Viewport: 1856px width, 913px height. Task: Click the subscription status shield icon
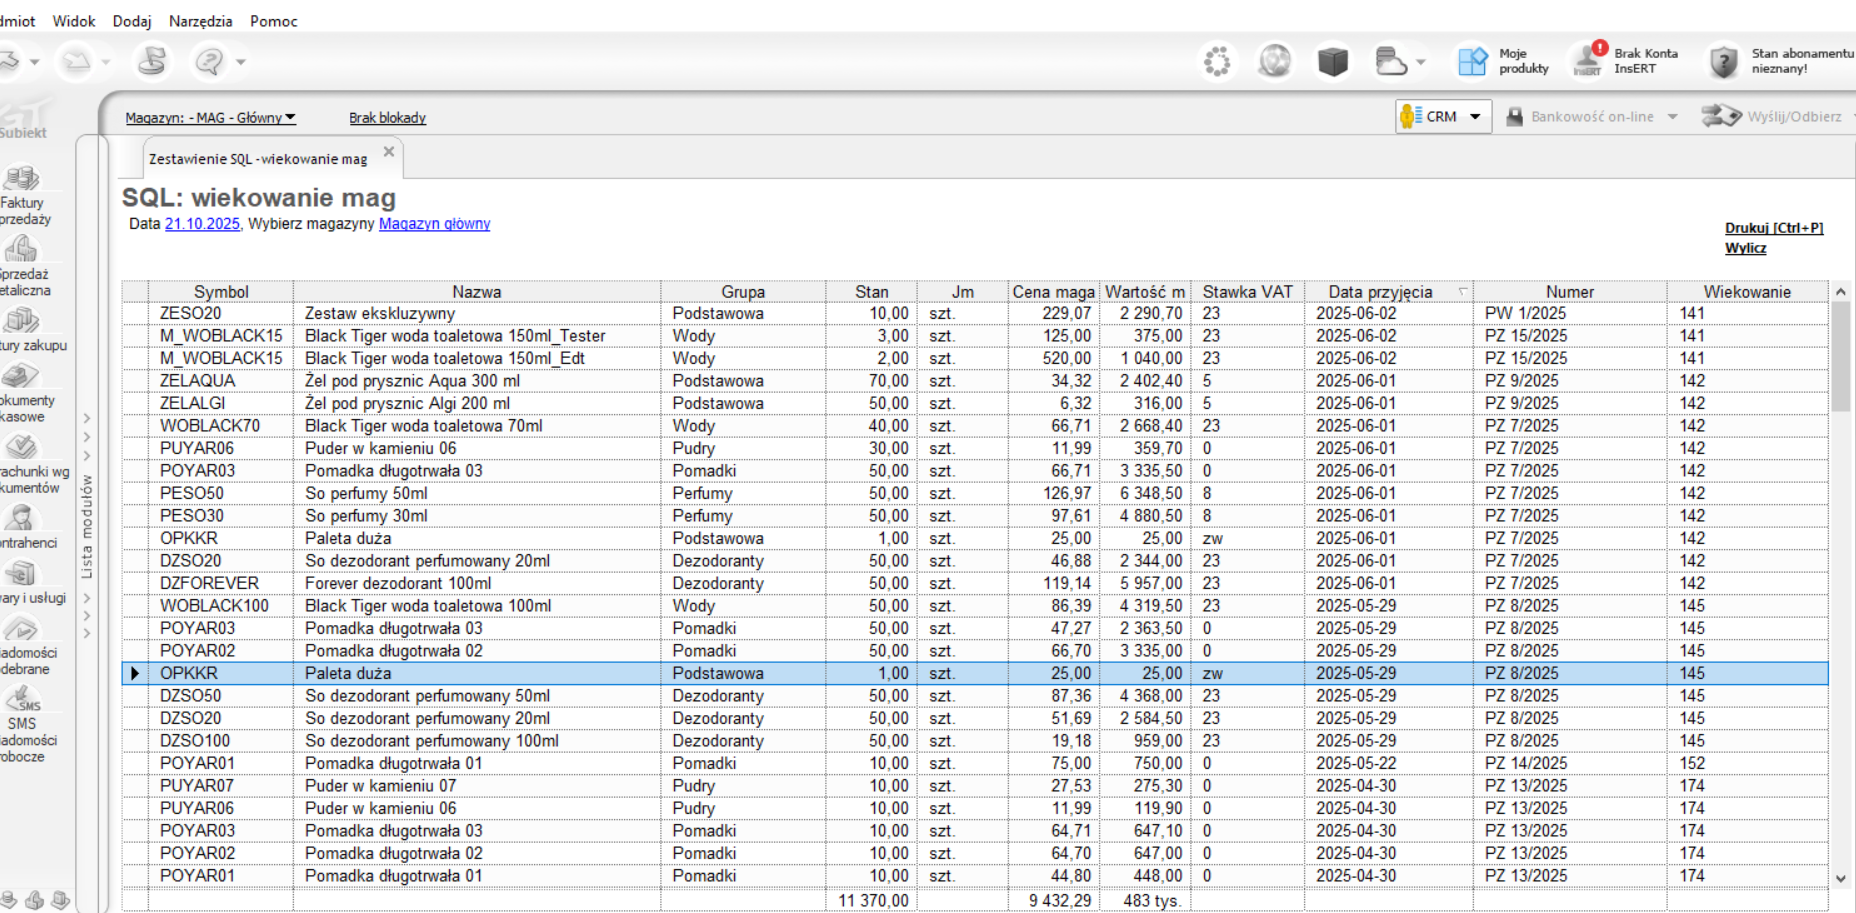[x=1723, y=62]
